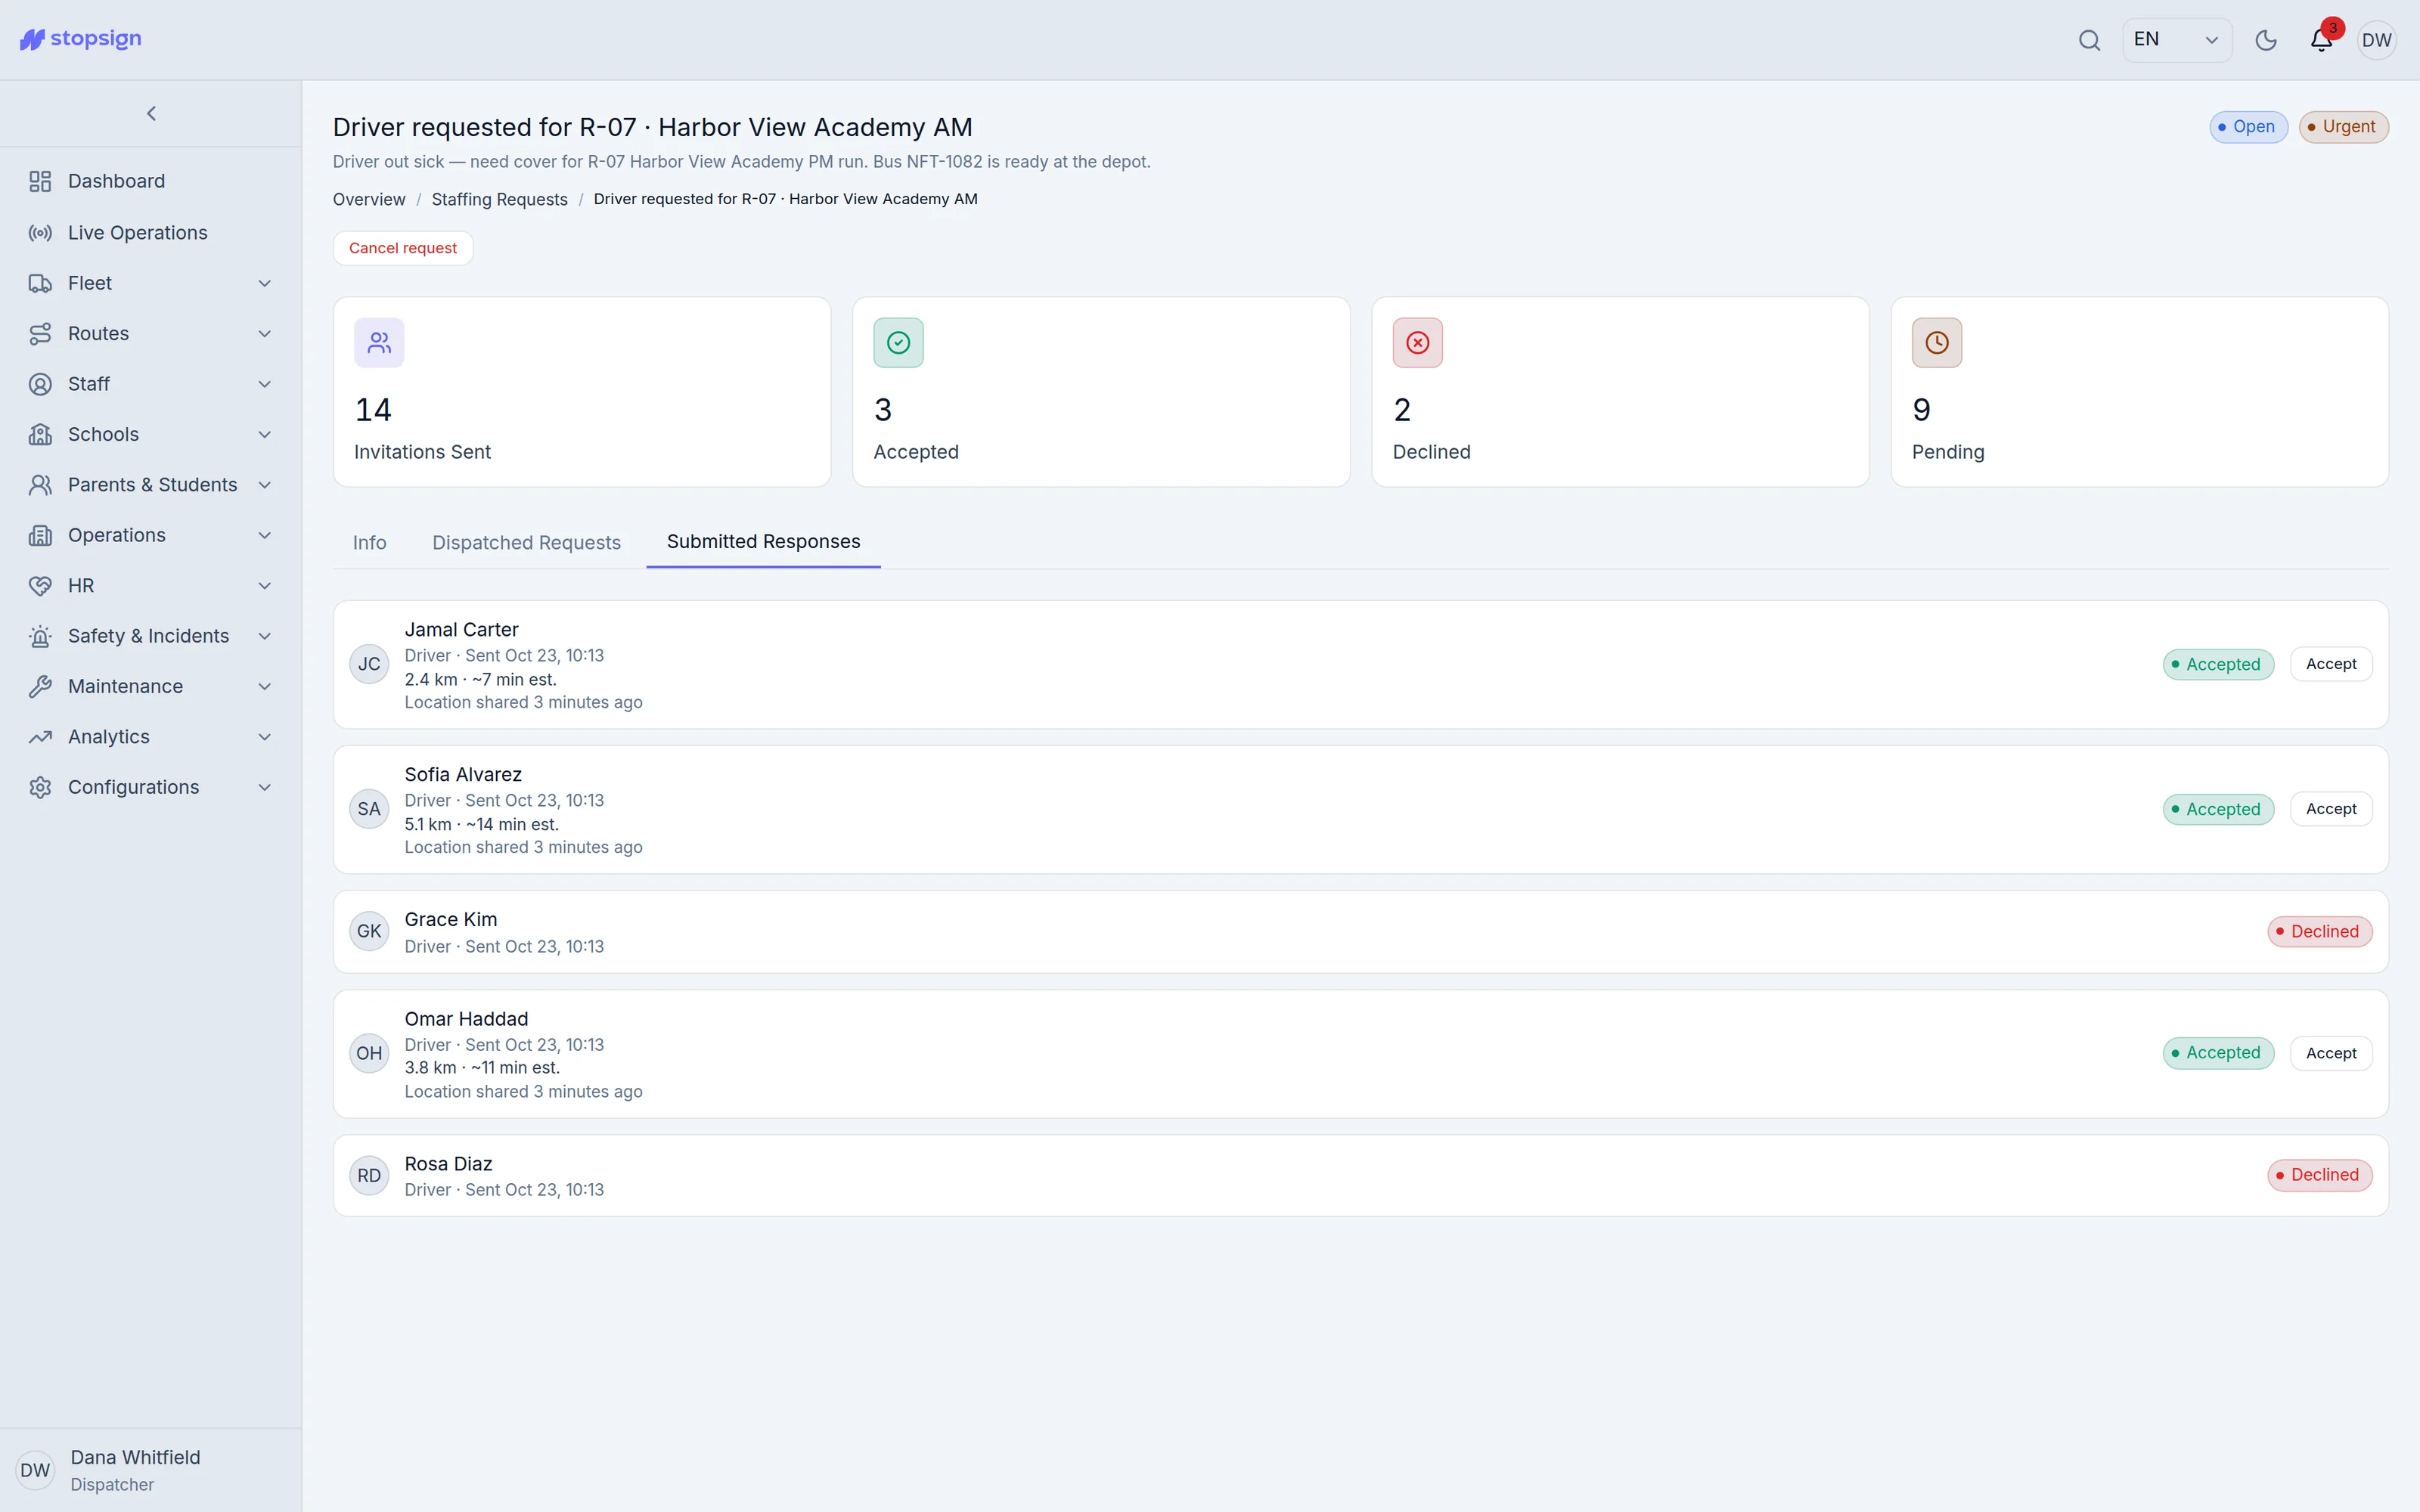Collapse the sidebar with the back chevron
The height and width of the screenshot is (1512, 2420).
click(x=151, y=113)
